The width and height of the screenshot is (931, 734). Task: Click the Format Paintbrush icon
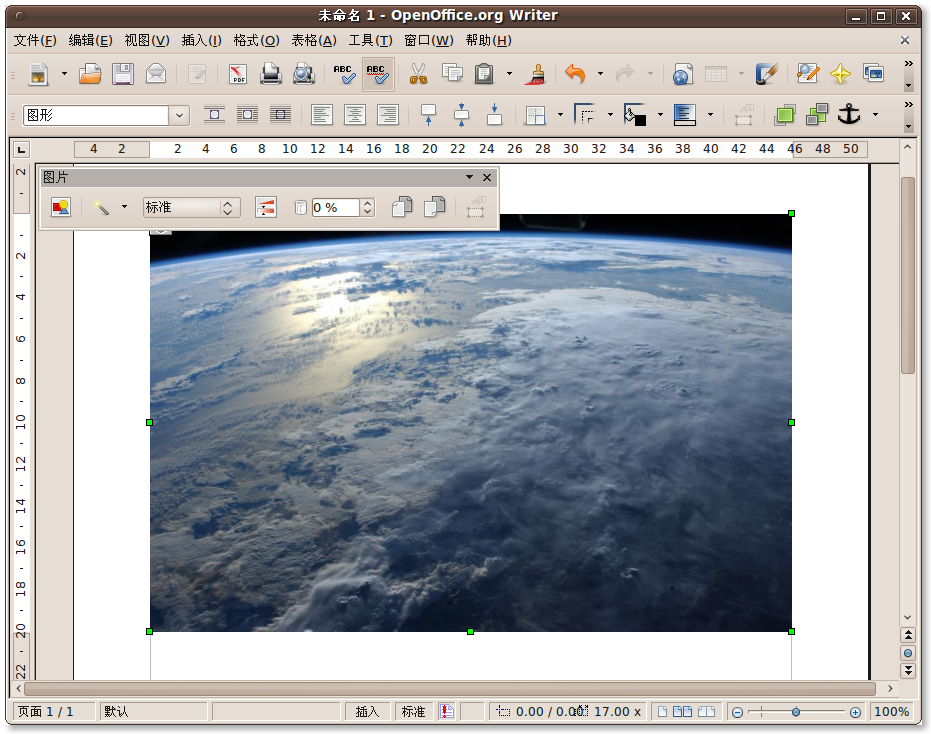click(535, 74)
